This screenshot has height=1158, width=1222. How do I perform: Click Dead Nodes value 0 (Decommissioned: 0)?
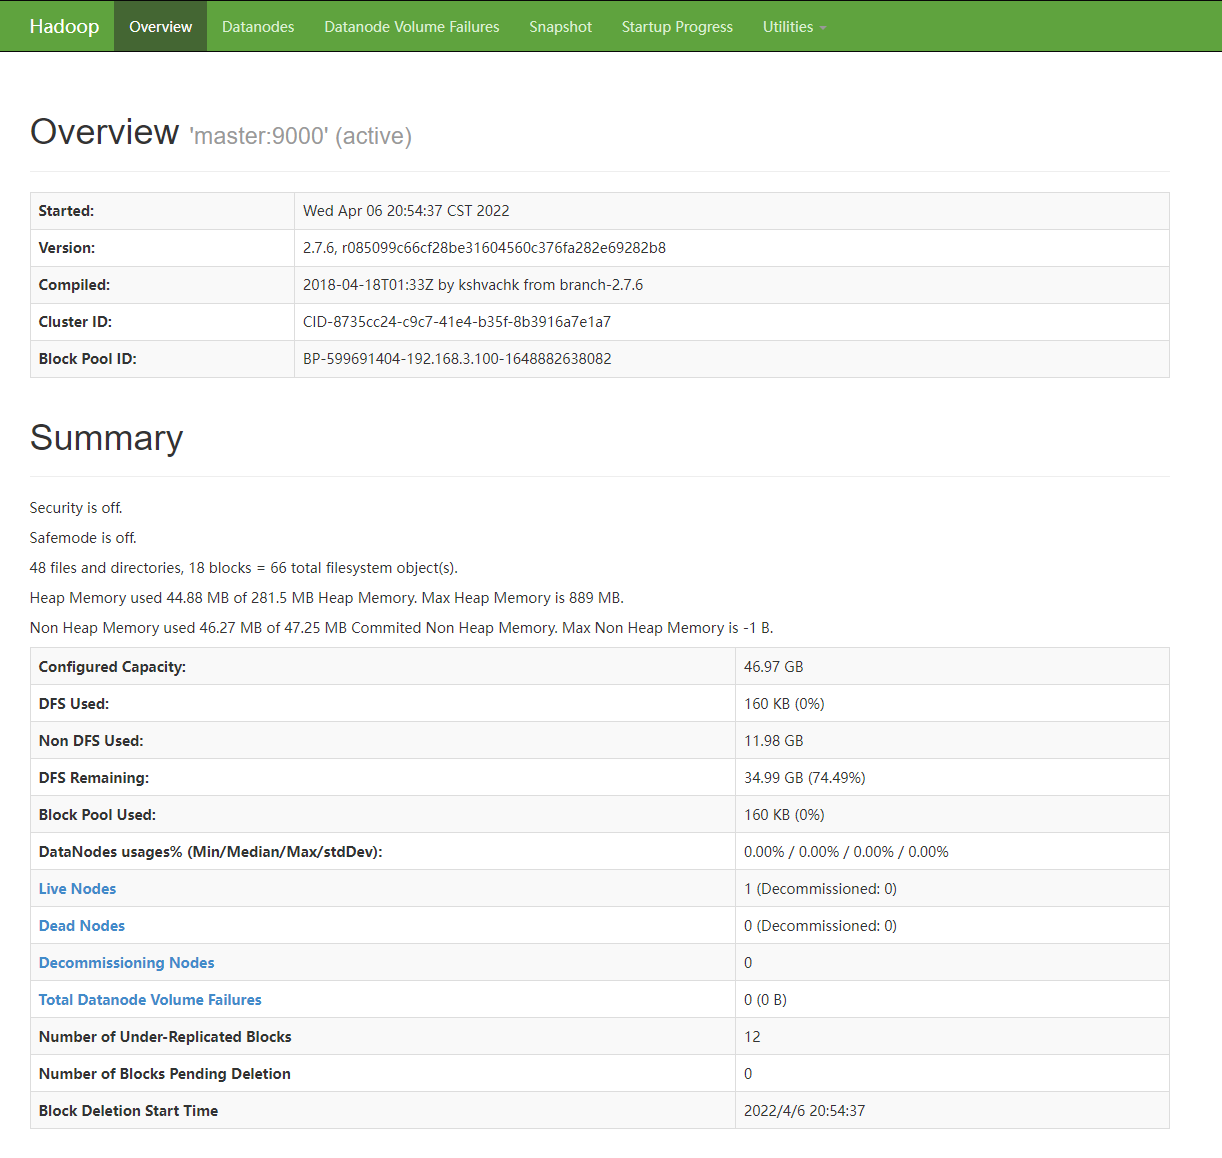pos(820,926)
